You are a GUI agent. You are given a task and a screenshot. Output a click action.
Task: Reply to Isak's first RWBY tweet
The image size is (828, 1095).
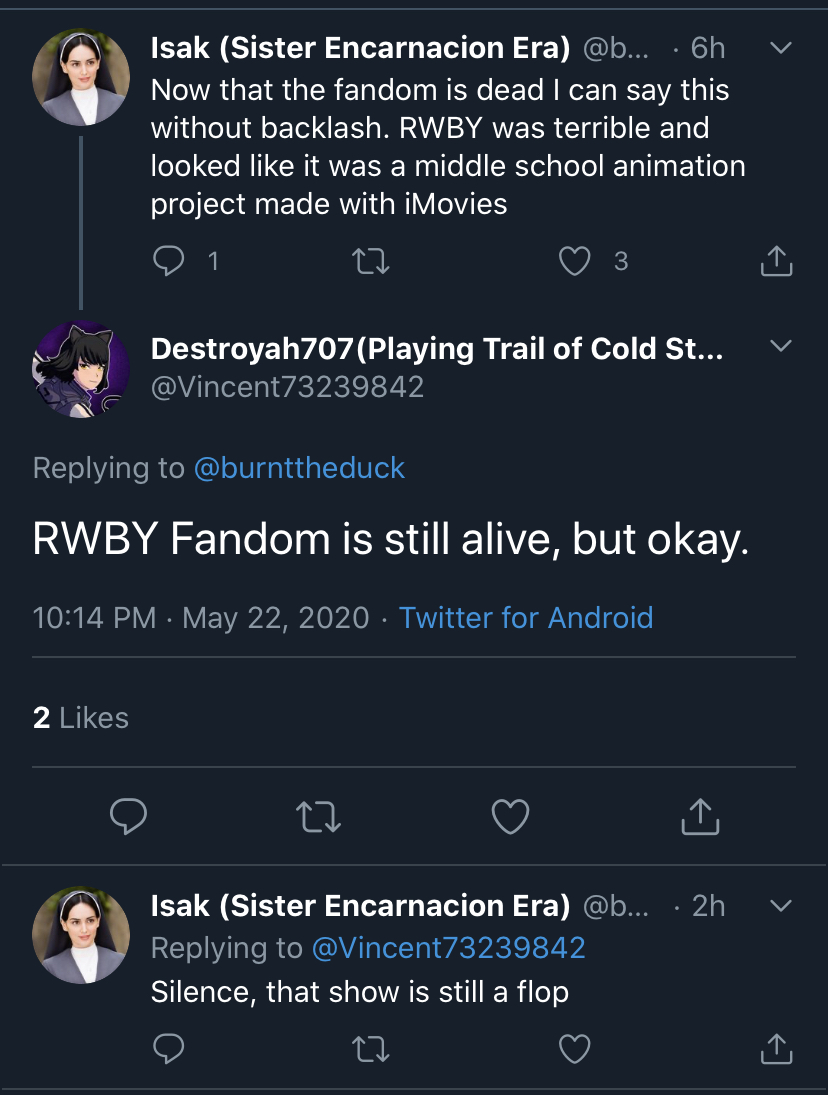click(x=168, y=260)
